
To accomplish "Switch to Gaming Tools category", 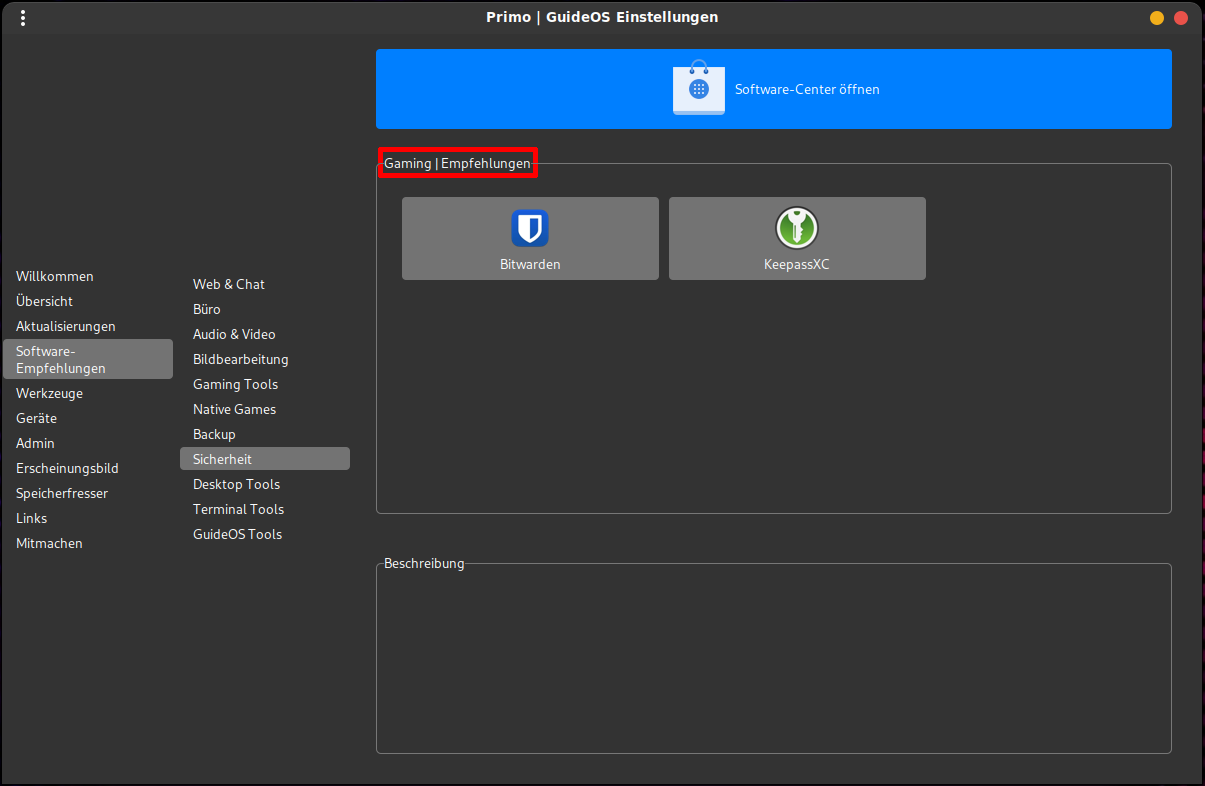I will pos(235,384).
